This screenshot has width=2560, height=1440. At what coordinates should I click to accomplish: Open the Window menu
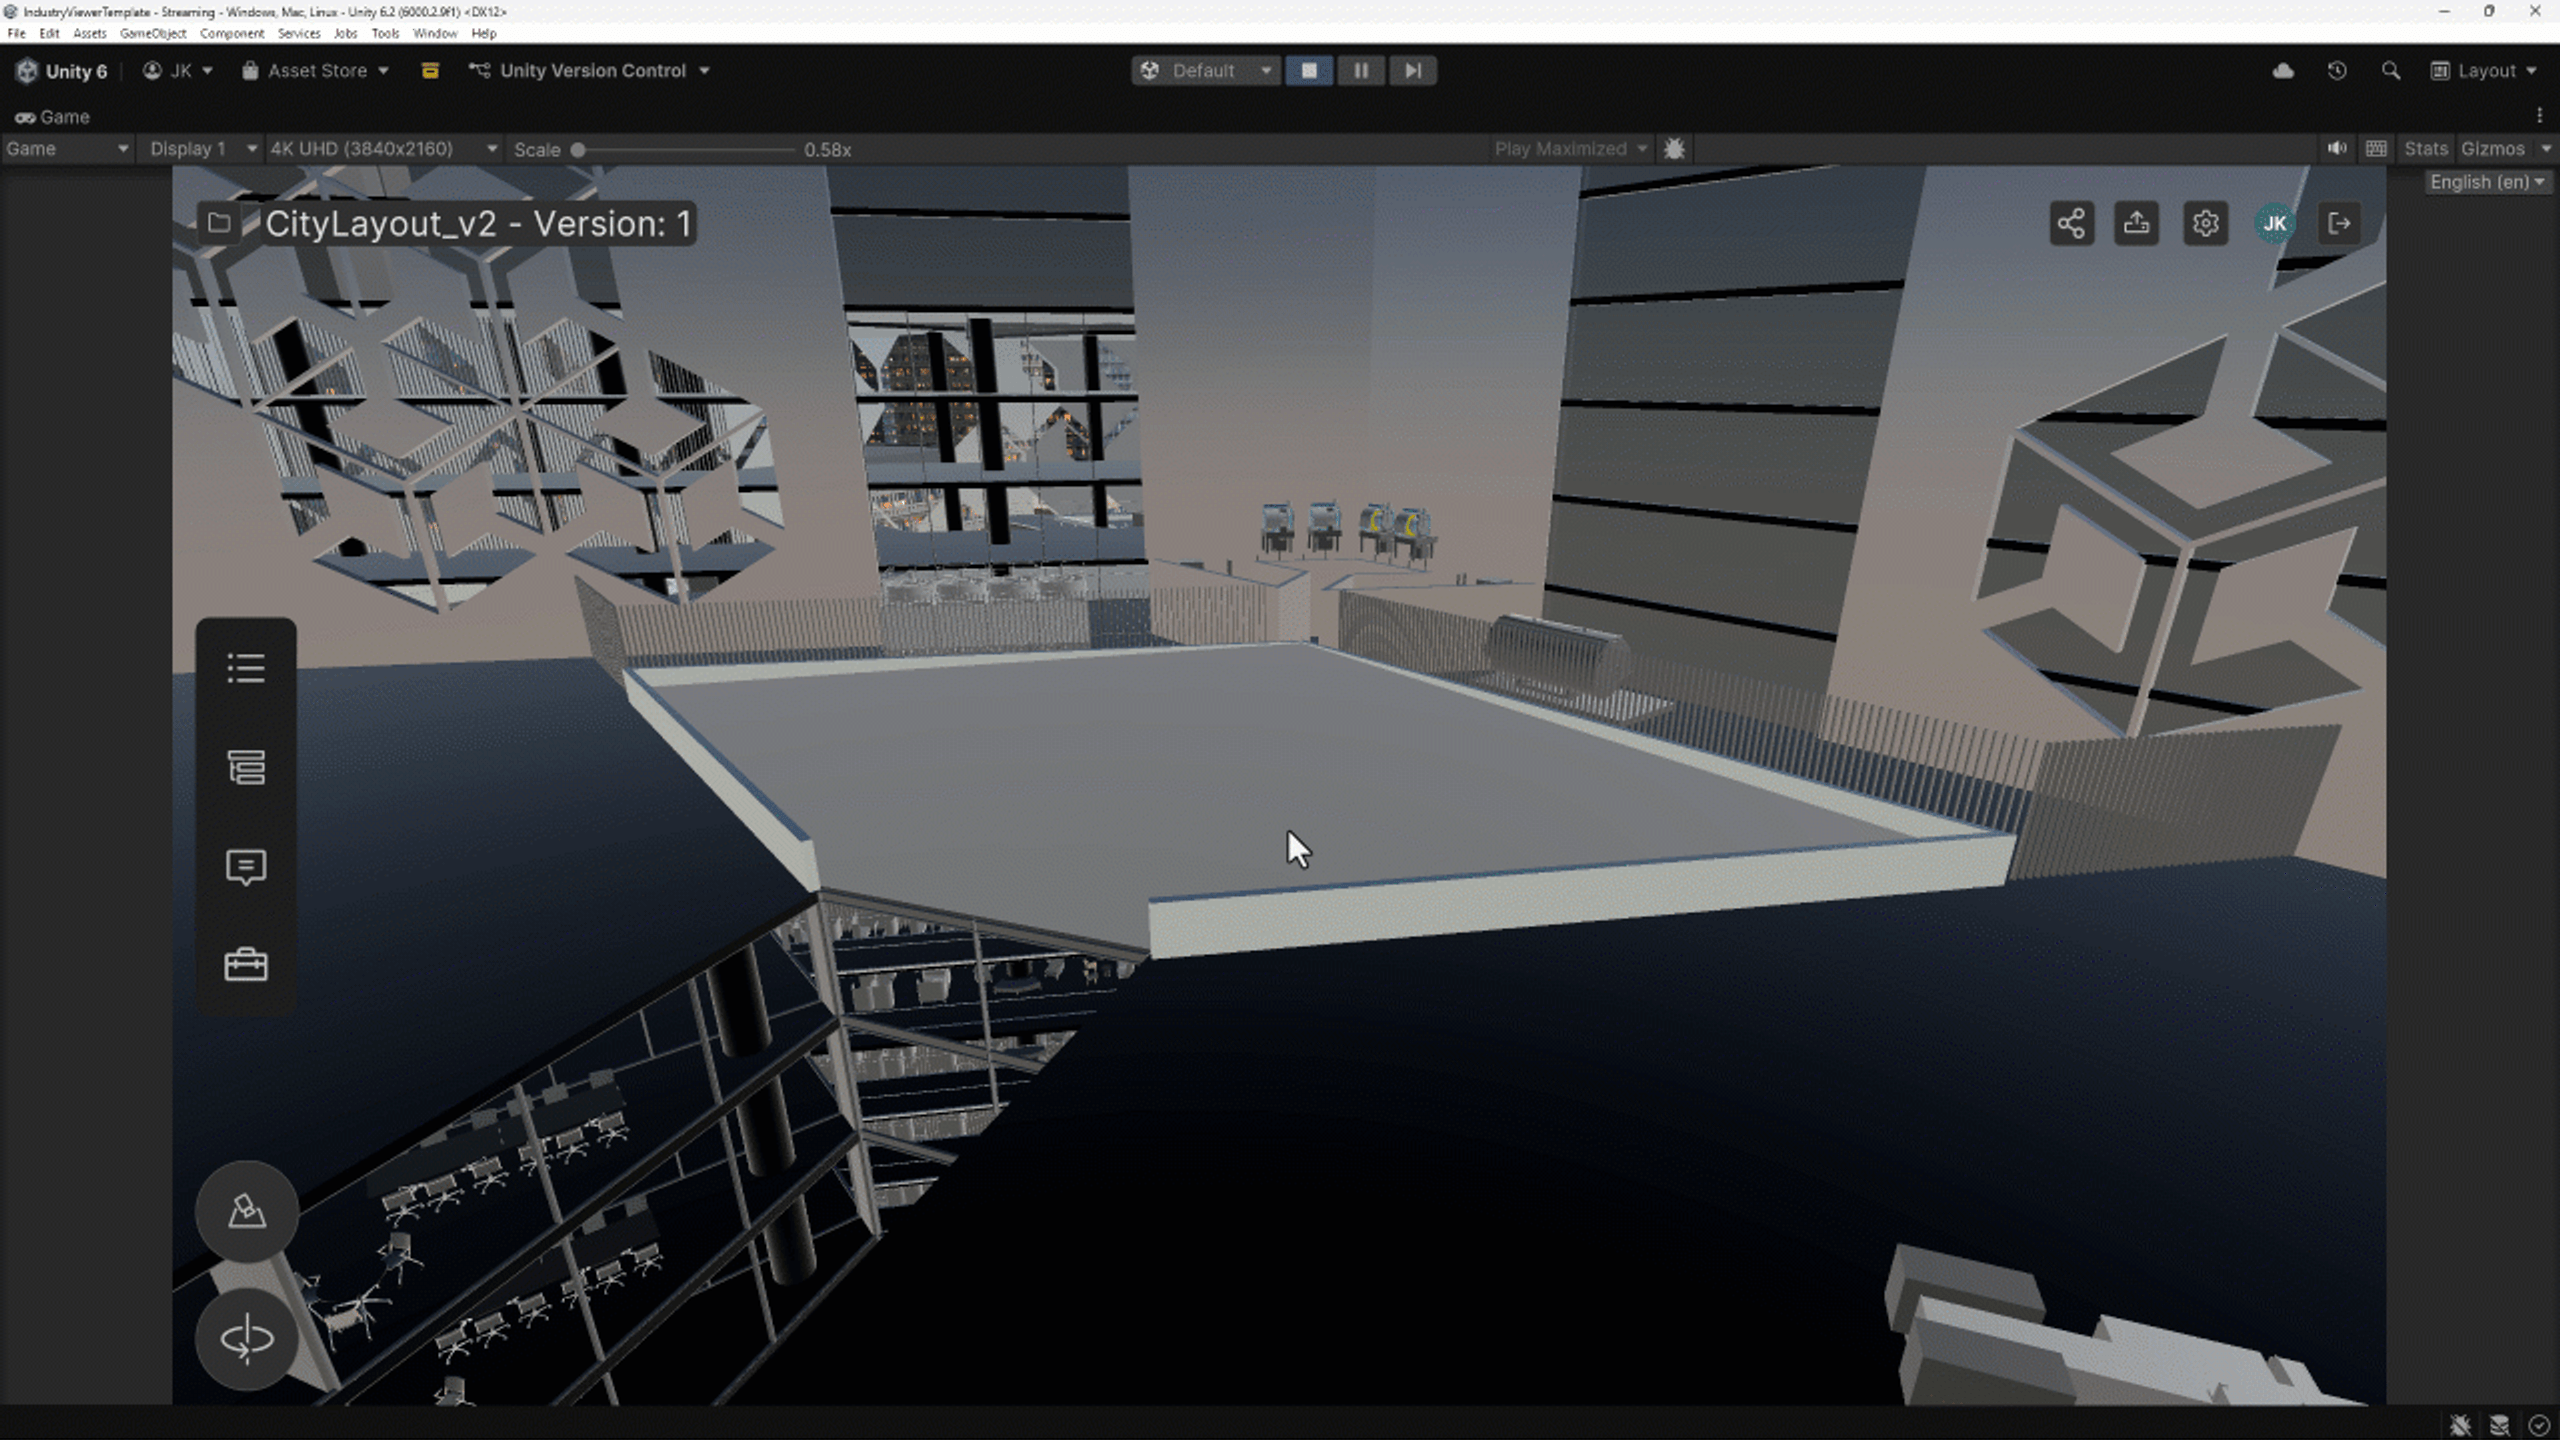435,33
